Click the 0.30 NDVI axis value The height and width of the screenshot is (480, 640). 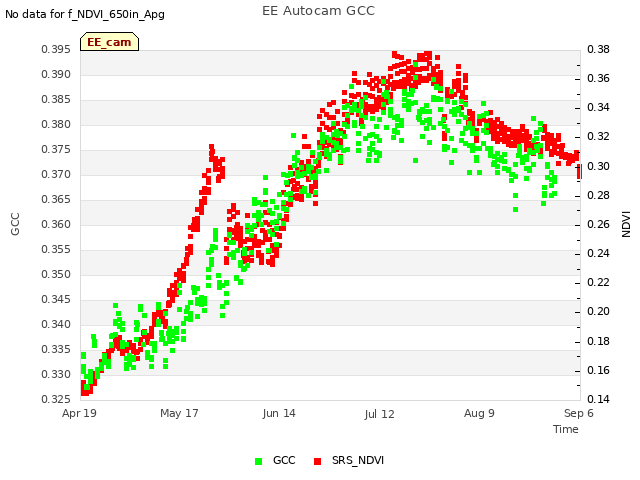598,166
